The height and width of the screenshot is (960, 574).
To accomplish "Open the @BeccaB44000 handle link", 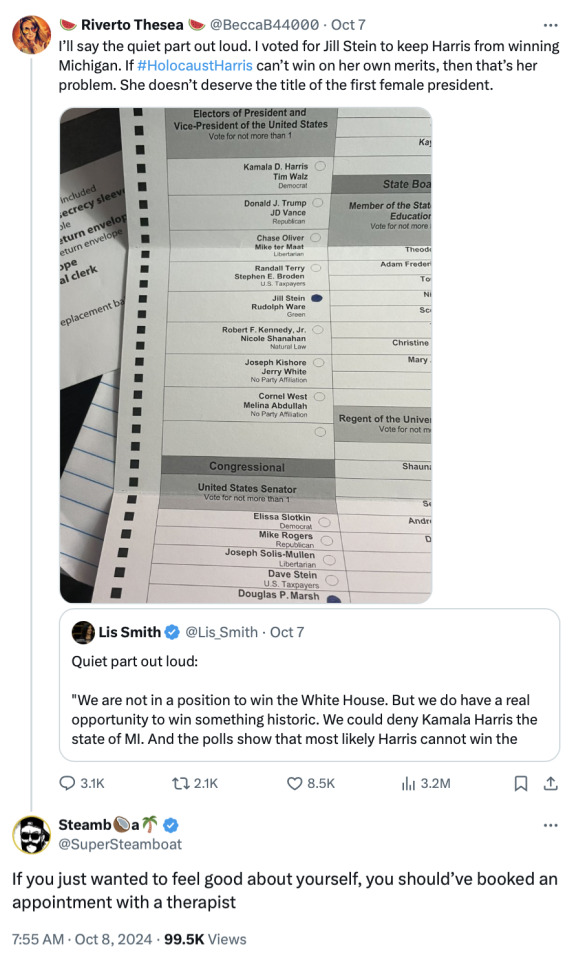I will (x=264, y=25).
